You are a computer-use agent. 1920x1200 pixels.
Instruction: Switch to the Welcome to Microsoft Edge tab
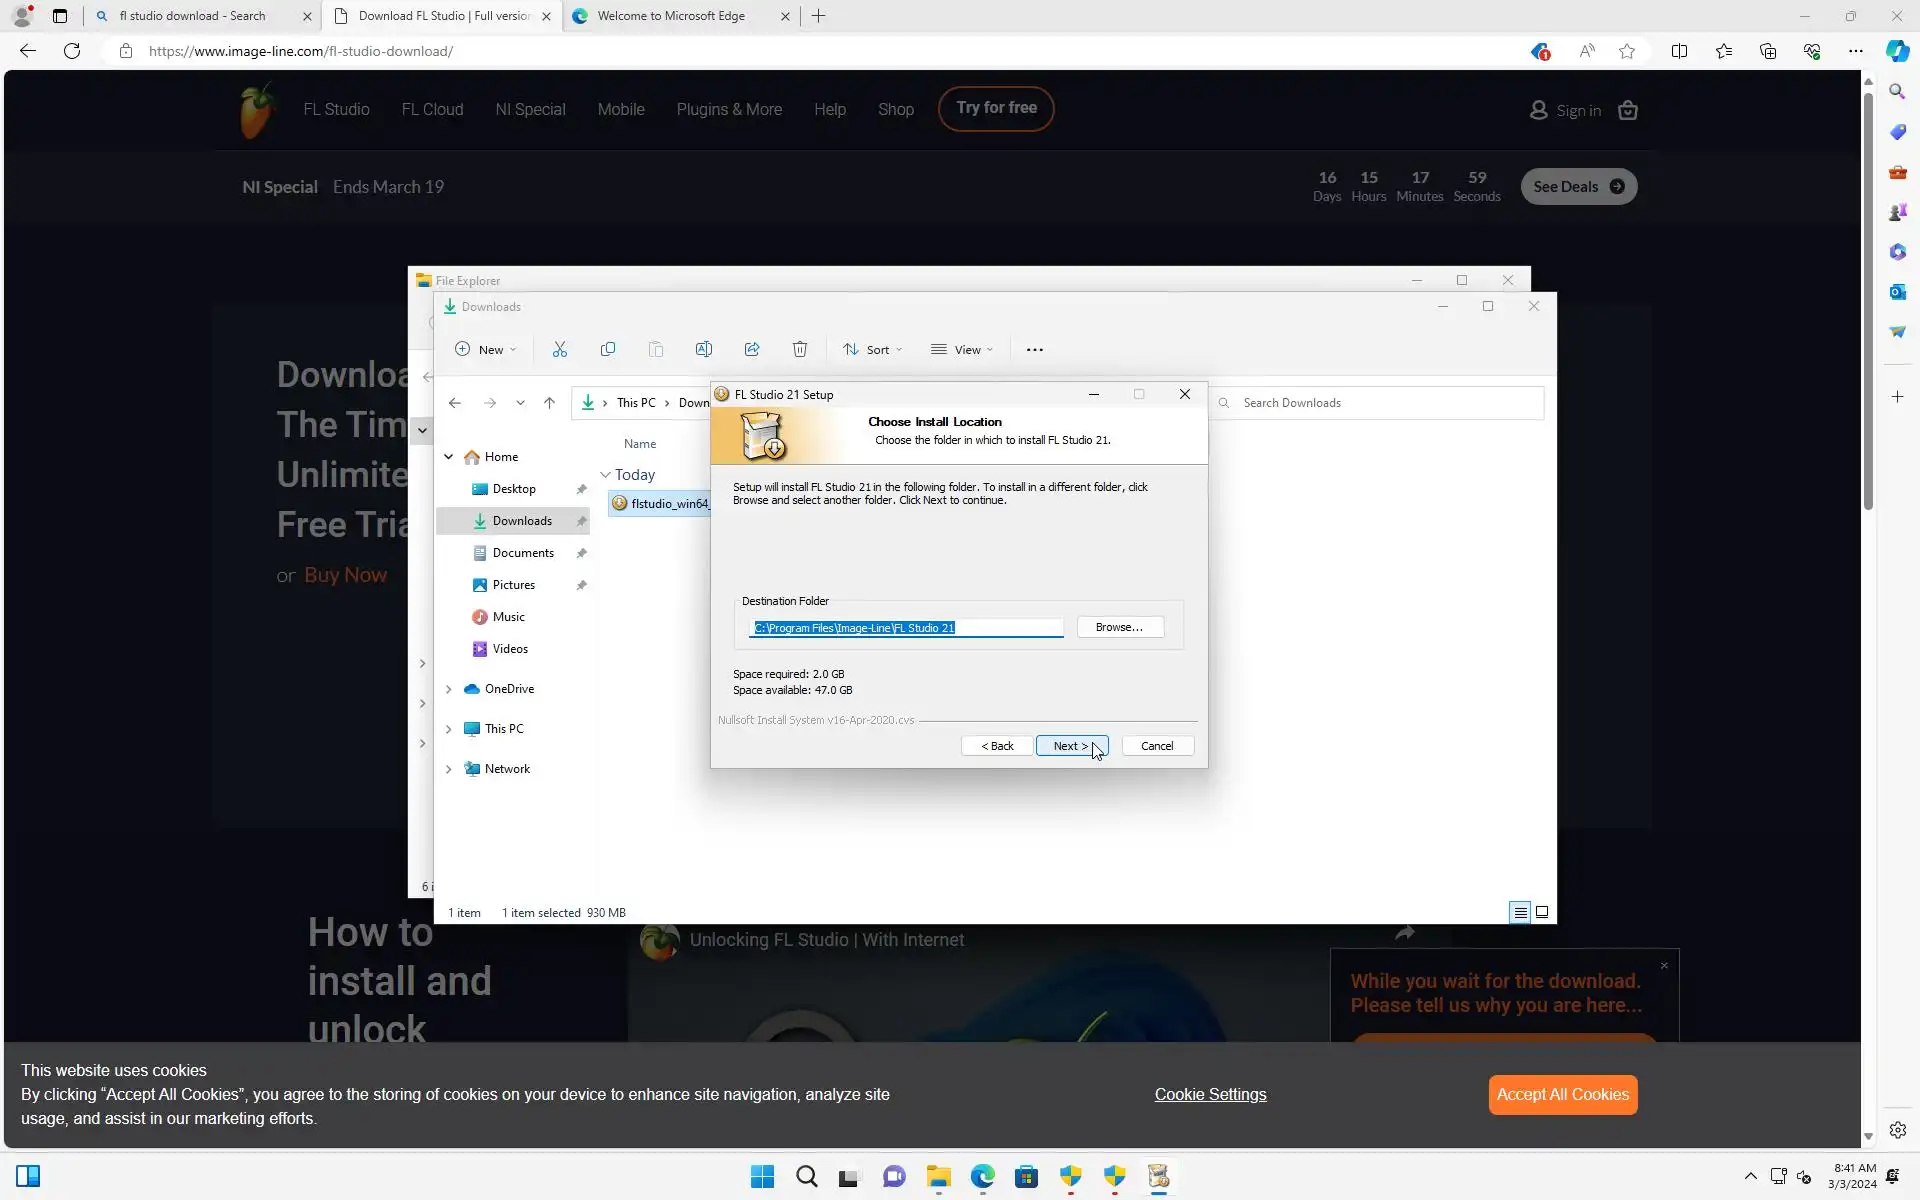tap(670, 16)
